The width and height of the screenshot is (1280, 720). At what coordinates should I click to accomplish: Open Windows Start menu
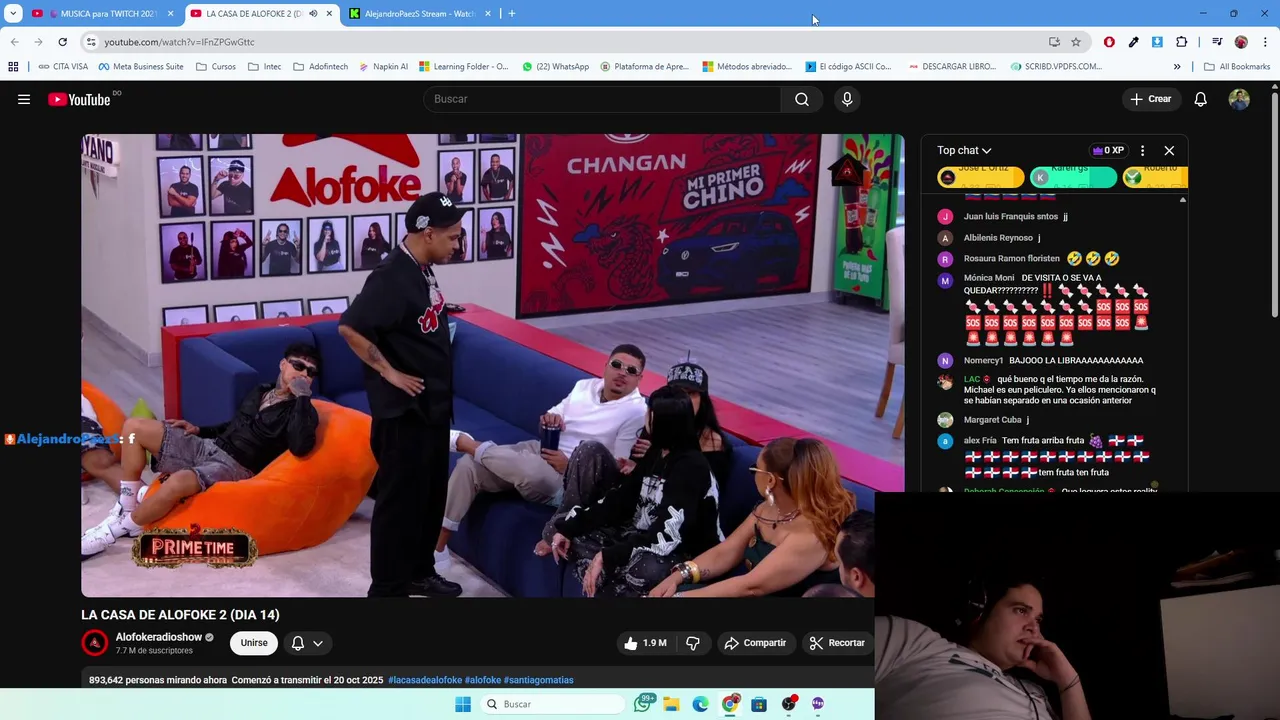463,704
